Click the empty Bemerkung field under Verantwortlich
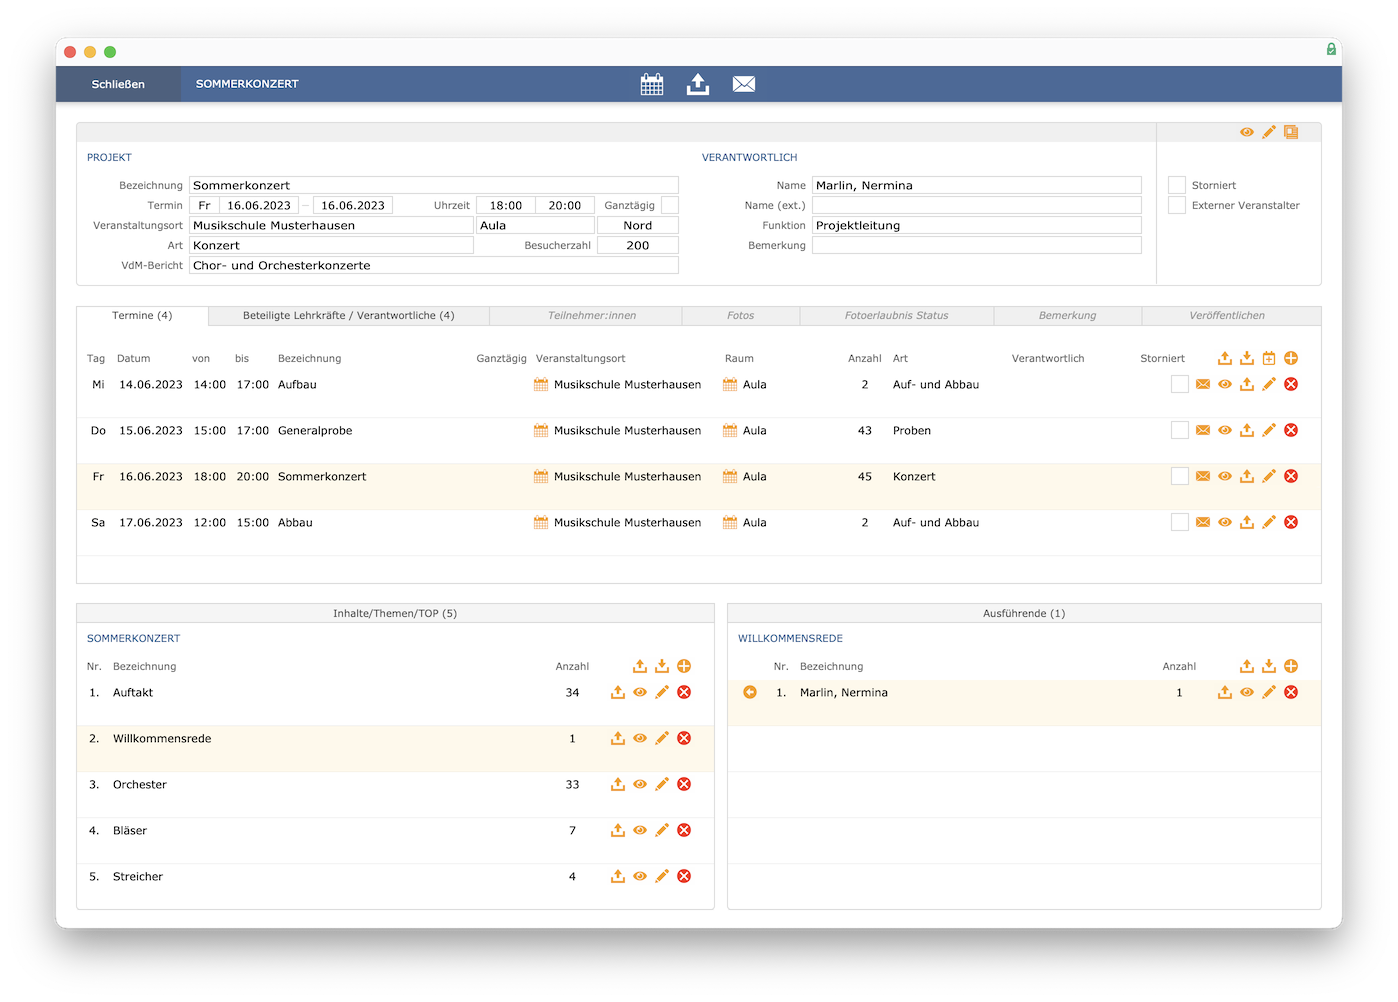Viewport: 1398px width, 1002px height. [x=976, y=245]
